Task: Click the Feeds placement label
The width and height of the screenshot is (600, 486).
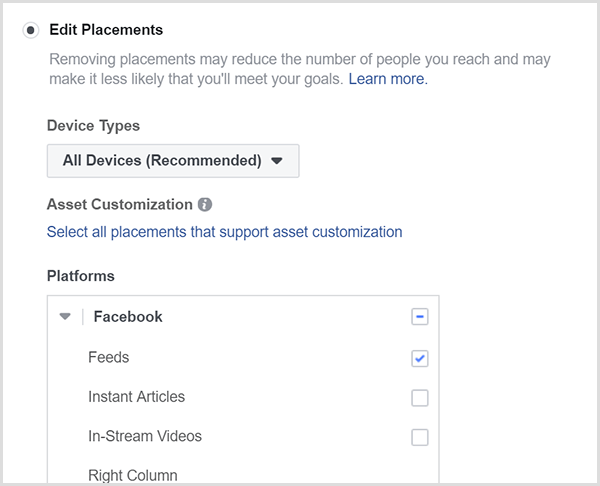Action: point(109,357)
